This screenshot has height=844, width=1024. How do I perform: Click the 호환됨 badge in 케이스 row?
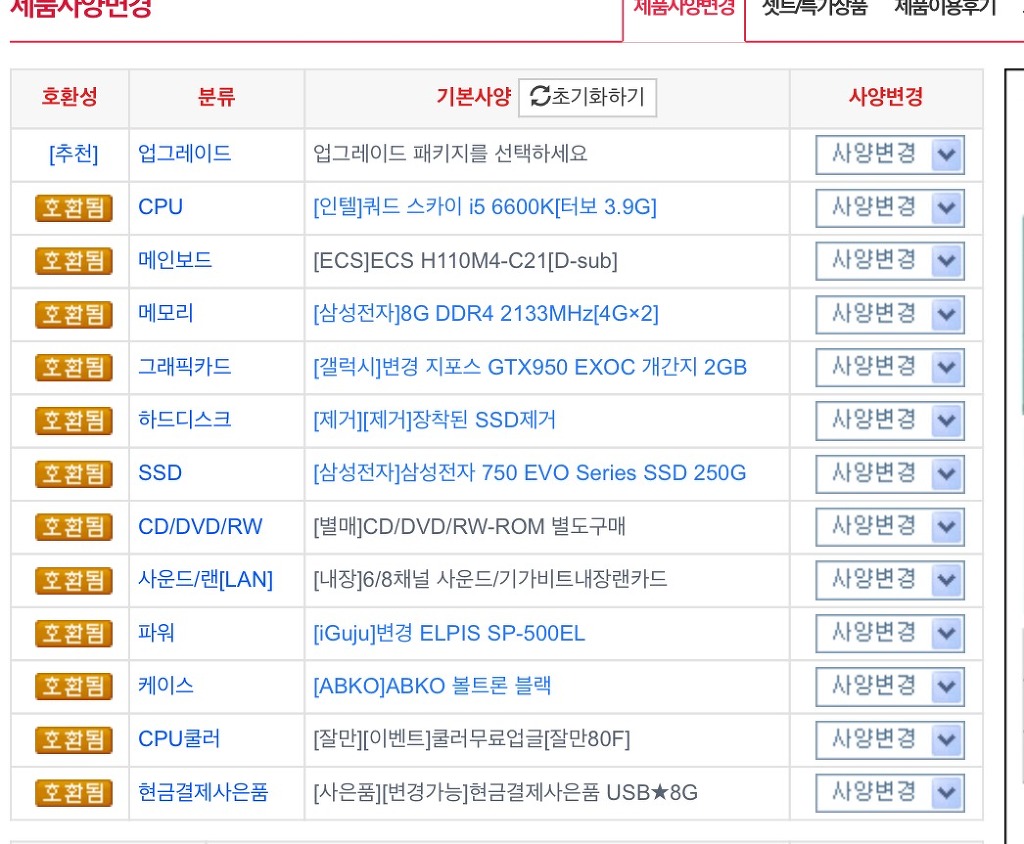pos(74,687)
